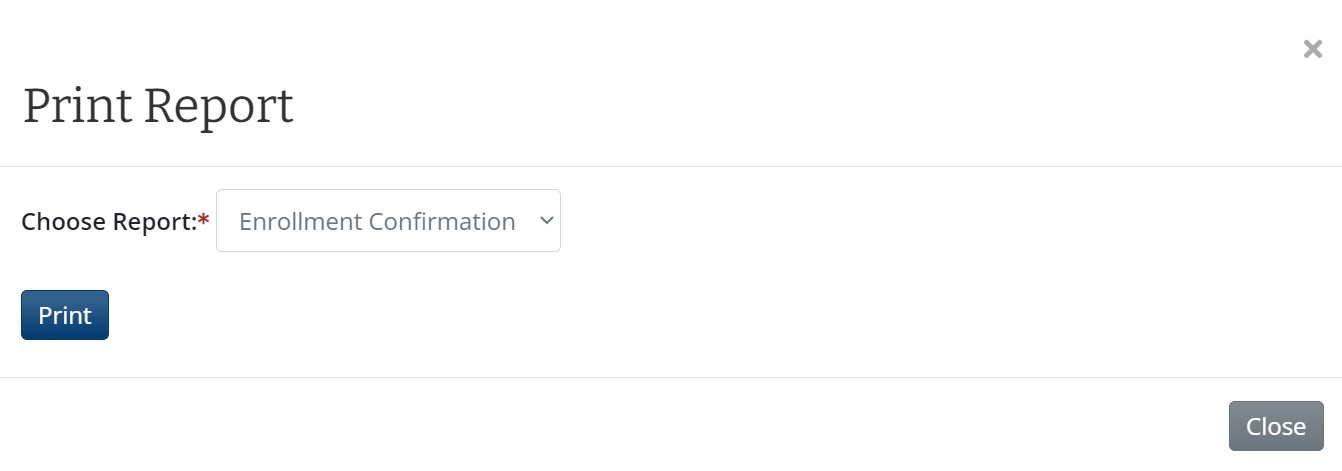Click the word Enrollment in the select box
This screenshot has height=471, width=1342.
tap(300, 221)
